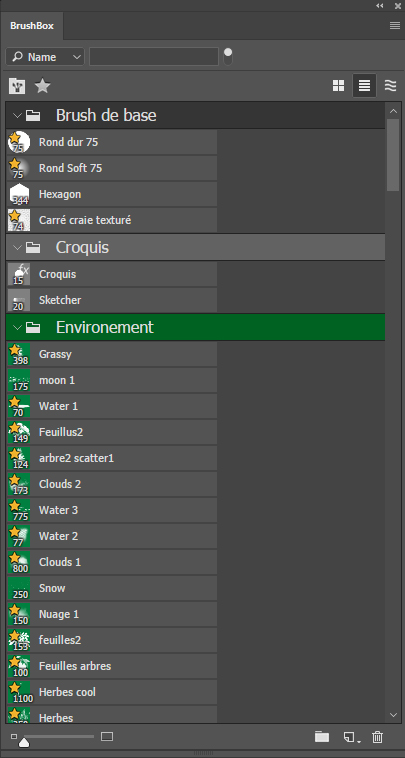Click the 'Sketcher' brush name text

(60, 300)
